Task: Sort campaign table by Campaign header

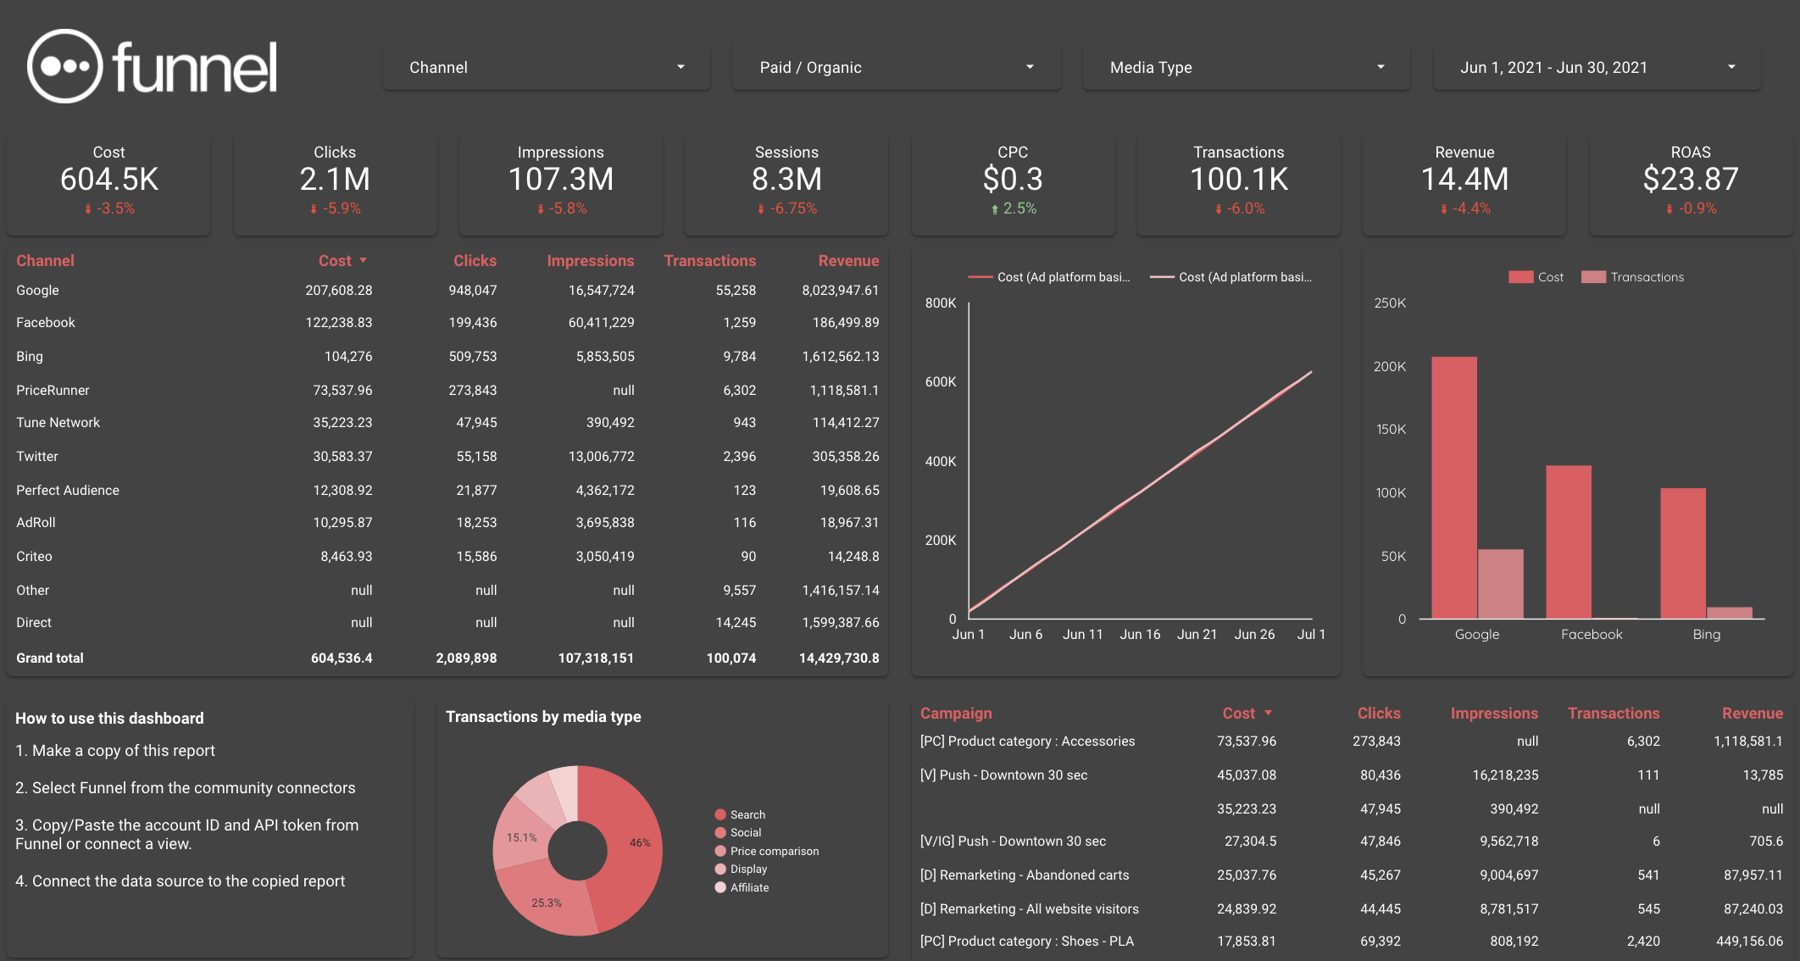Action: 956,713
